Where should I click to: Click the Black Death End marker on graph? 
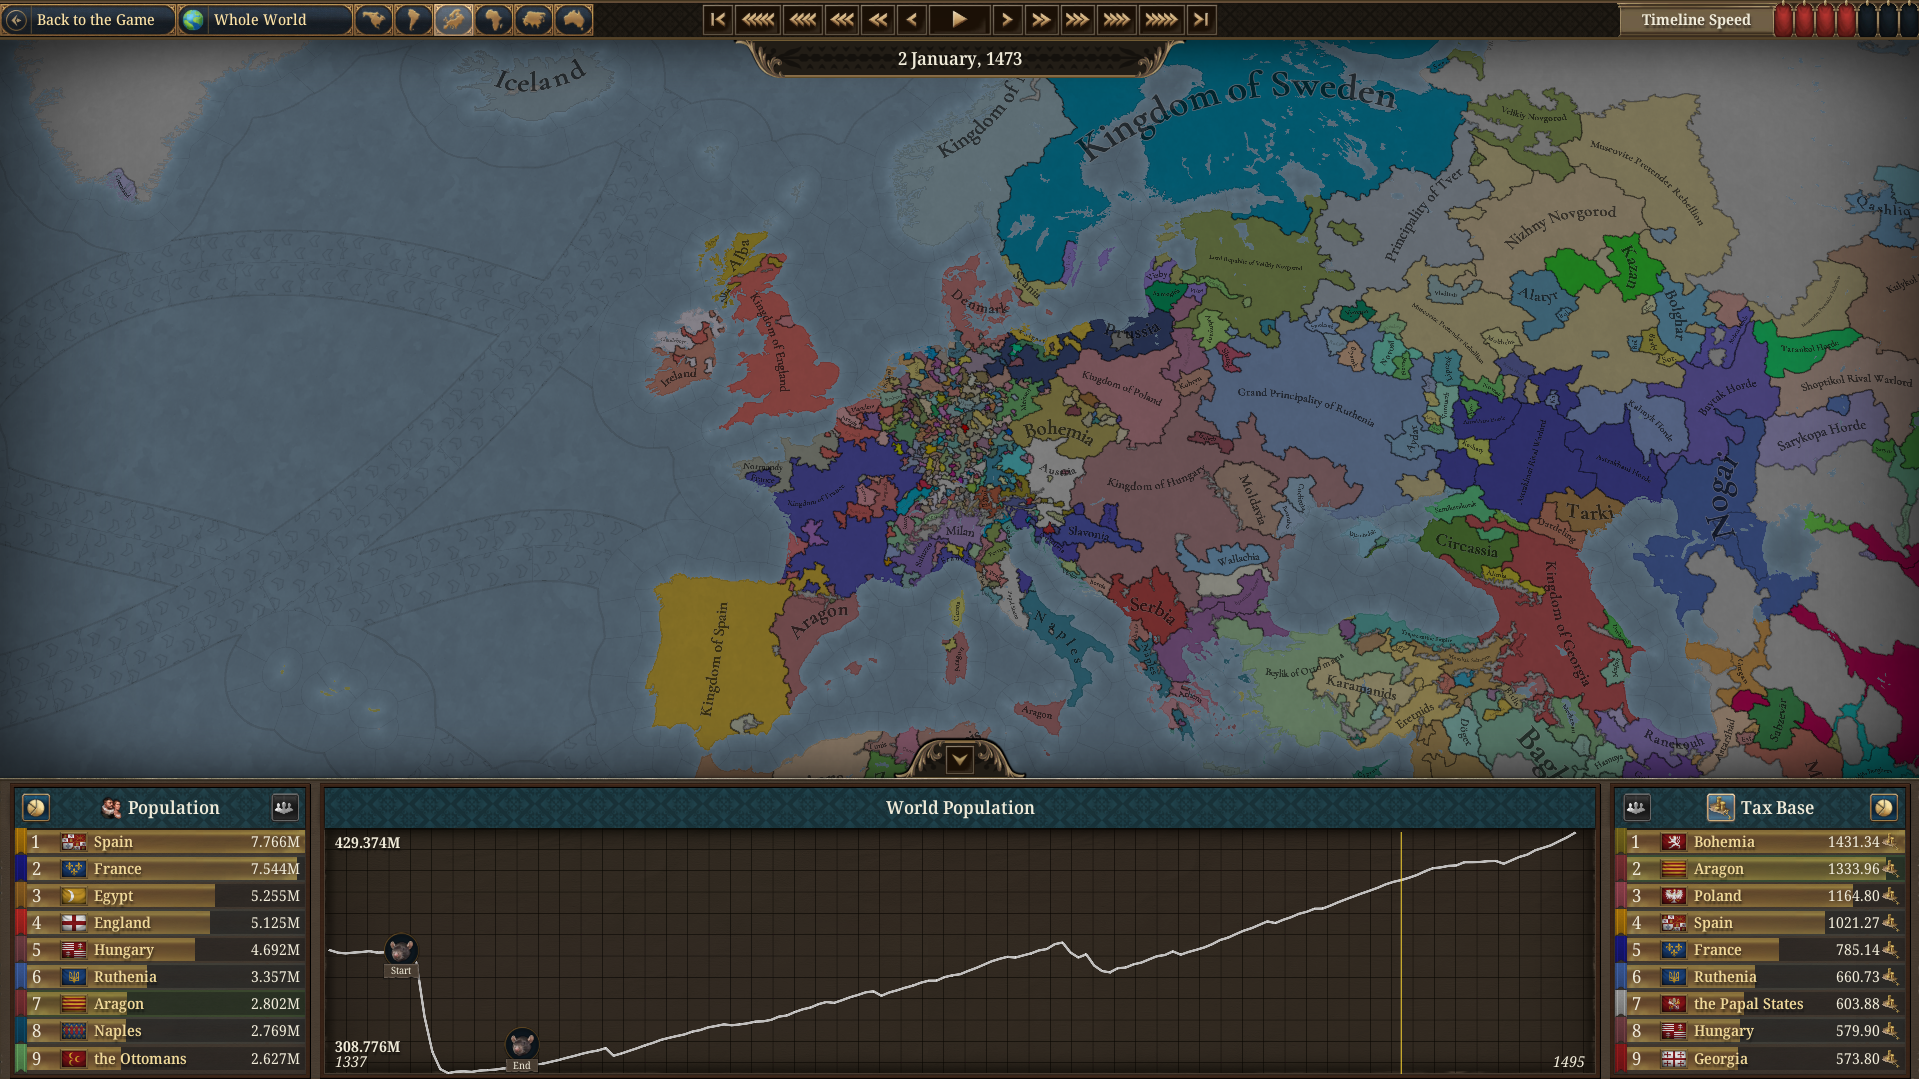522,1048
